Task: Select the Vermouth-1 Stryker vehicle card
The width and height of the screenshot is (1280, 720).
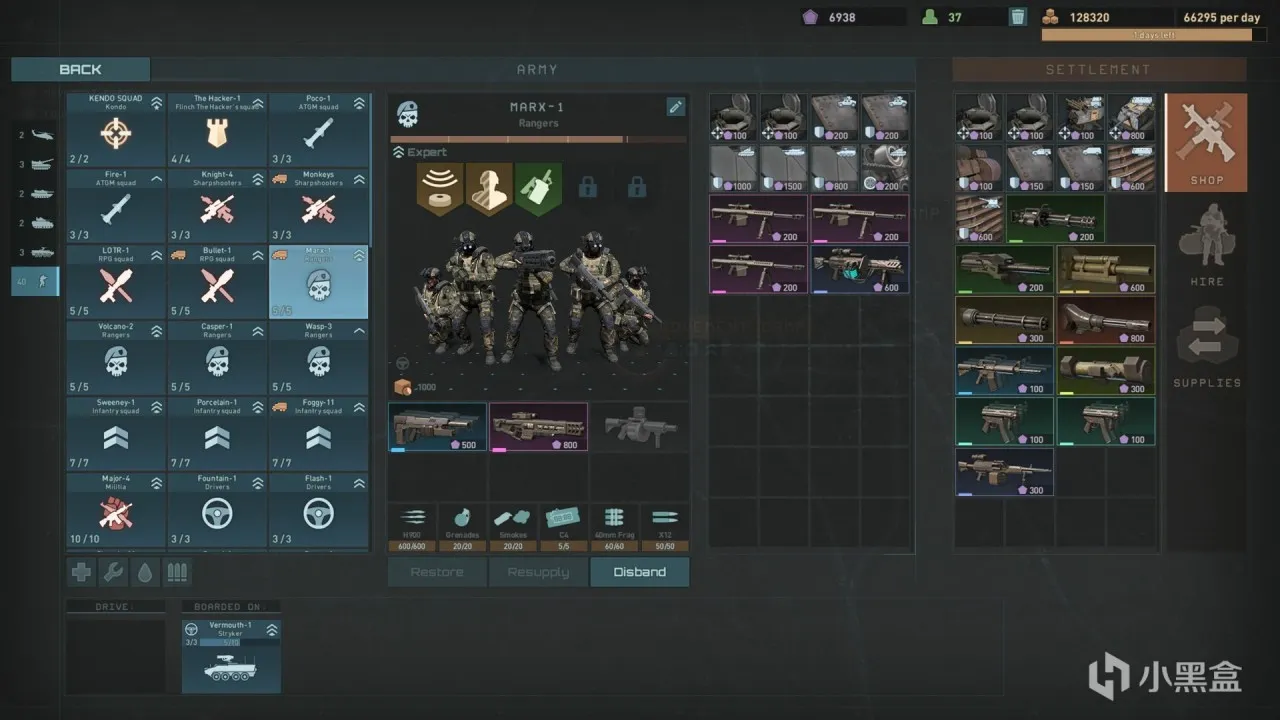Action: [231, 655]
